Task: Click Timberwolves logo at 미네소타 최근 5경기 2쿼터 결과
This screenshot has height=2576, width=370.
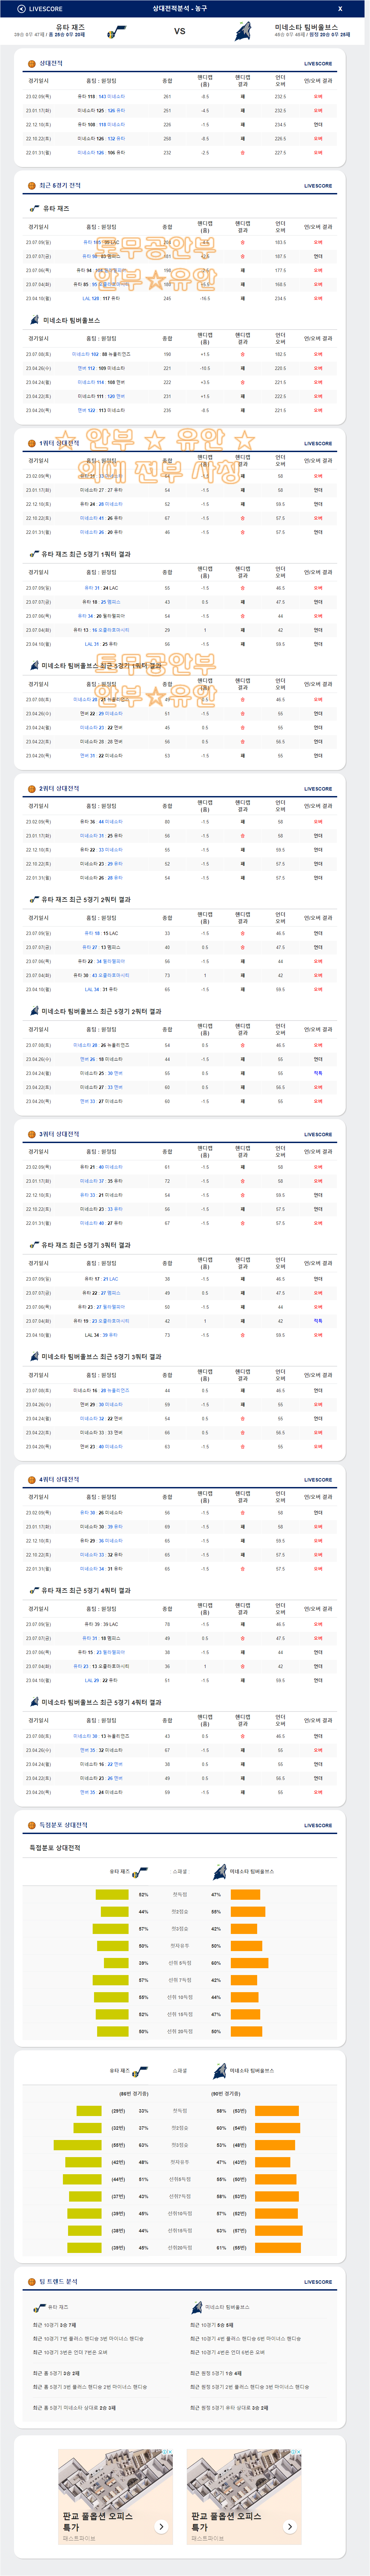Action: [x=35, y=1011]
